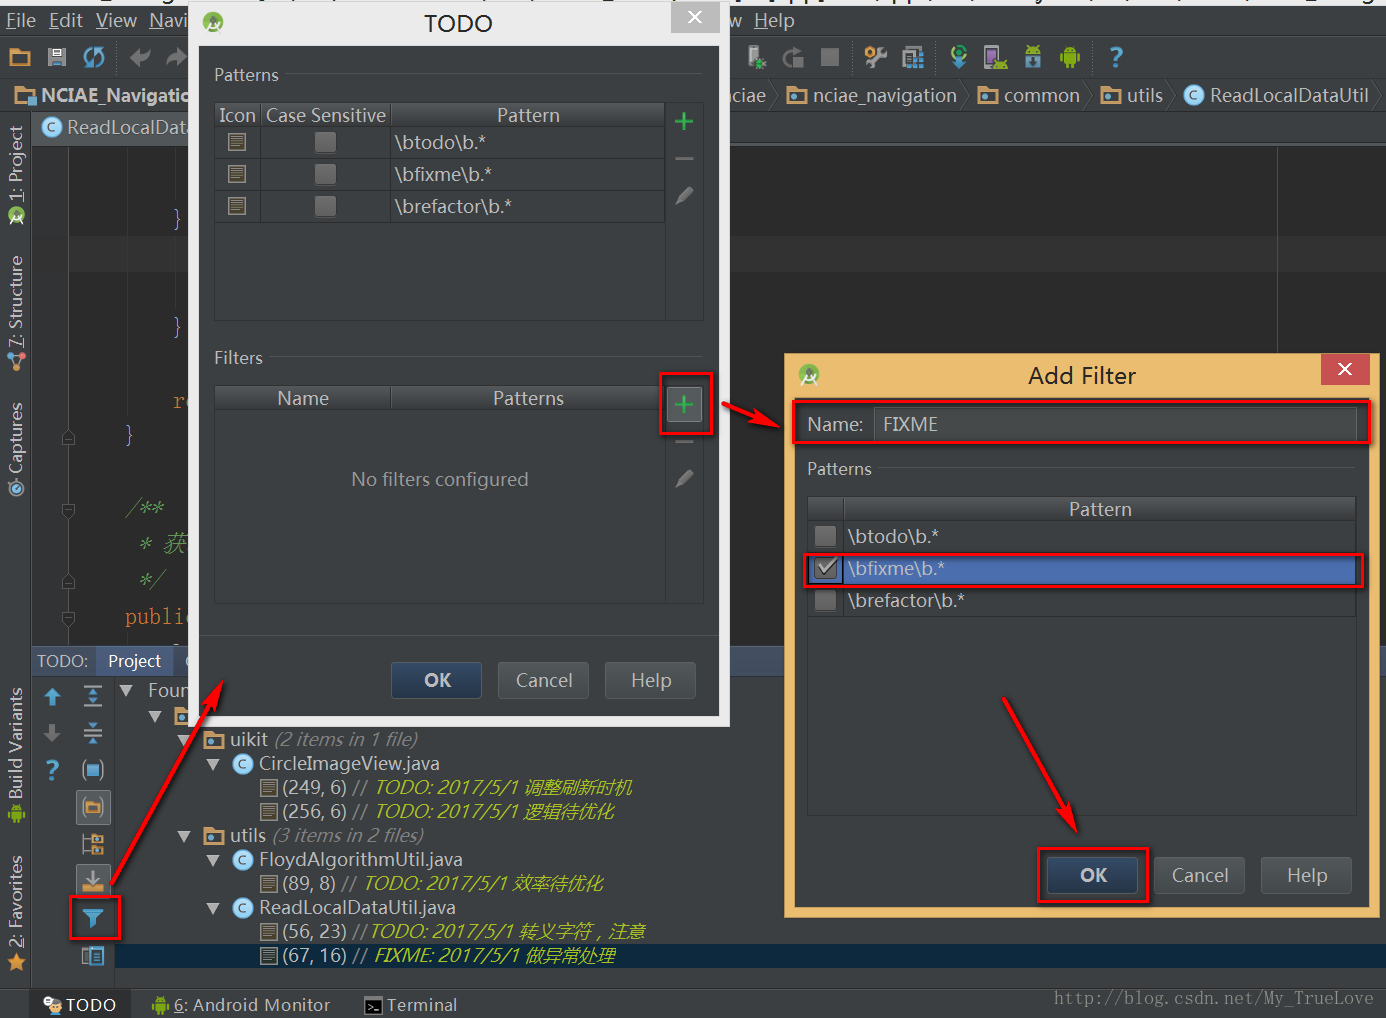Open the 1: Project side panel
Image resolution: width=1386 pixels, height=1018 pixels.
click(16, 175)
